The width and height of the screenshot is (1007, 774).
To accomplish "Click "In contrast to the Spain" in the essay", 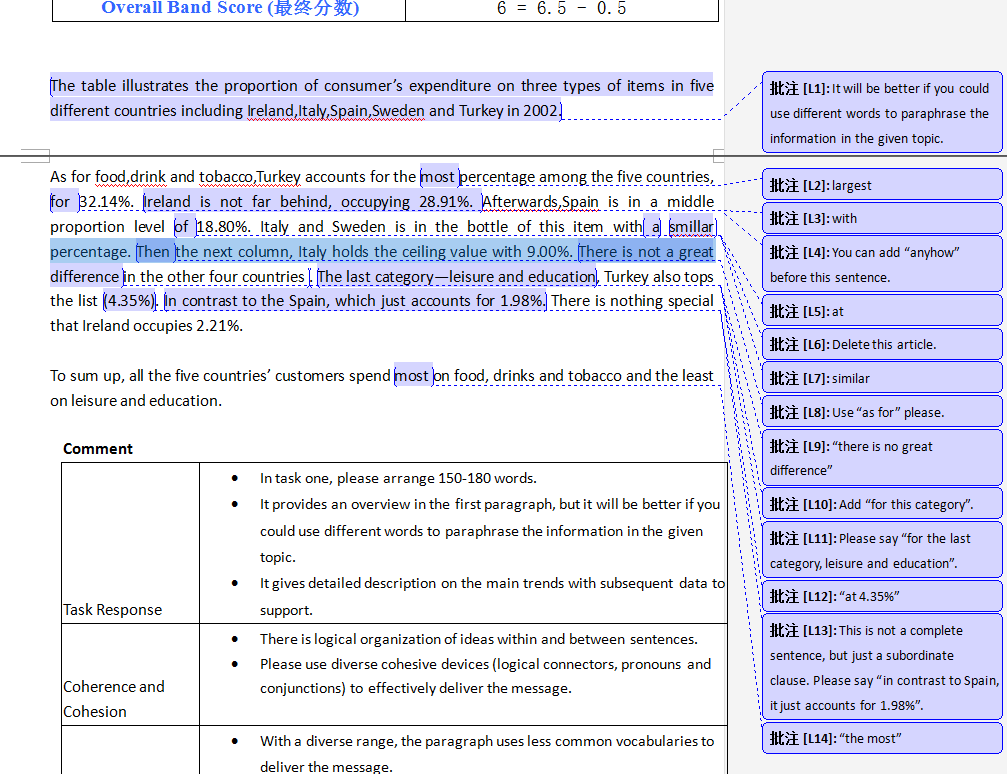I will 245,301.
